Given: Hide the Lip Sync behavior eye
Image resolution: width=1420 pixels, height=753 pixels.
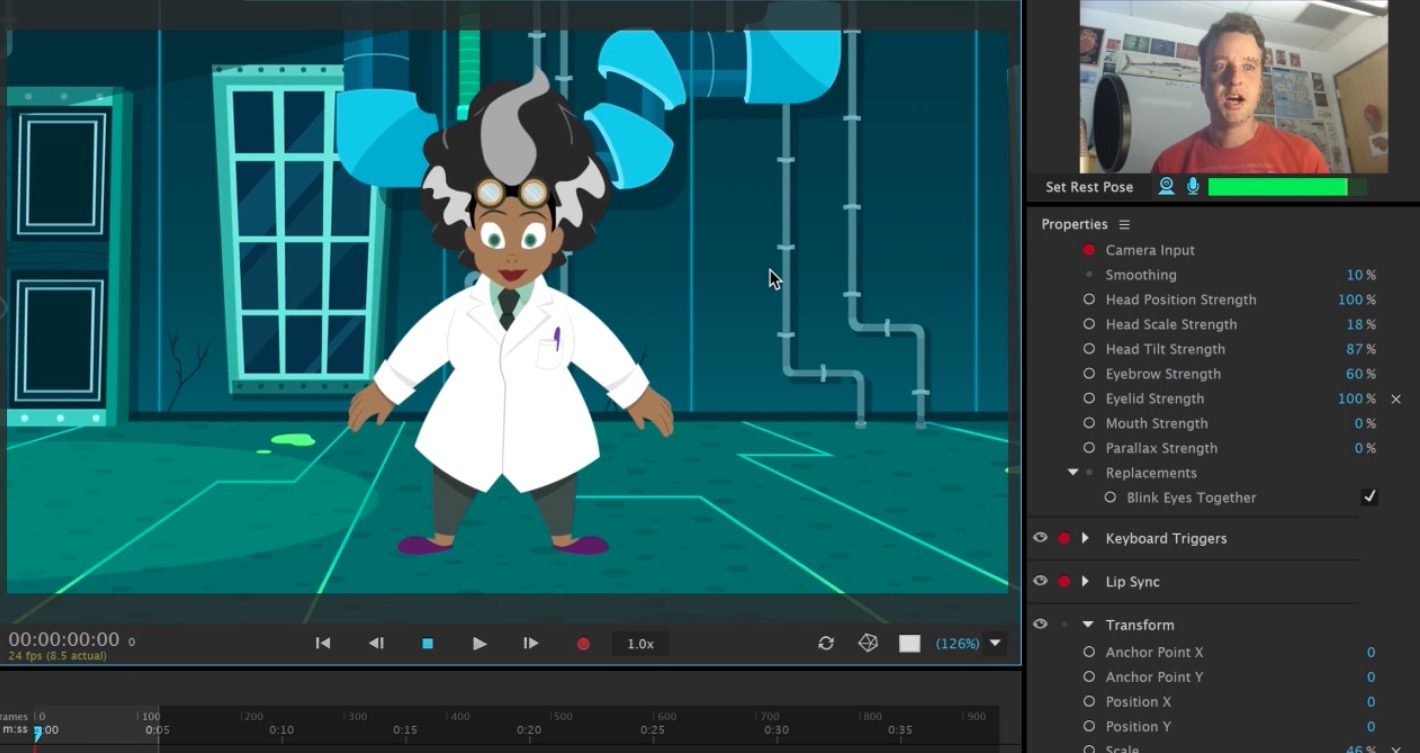Looking at the screenshot, I should click(x=1040, y=581).
